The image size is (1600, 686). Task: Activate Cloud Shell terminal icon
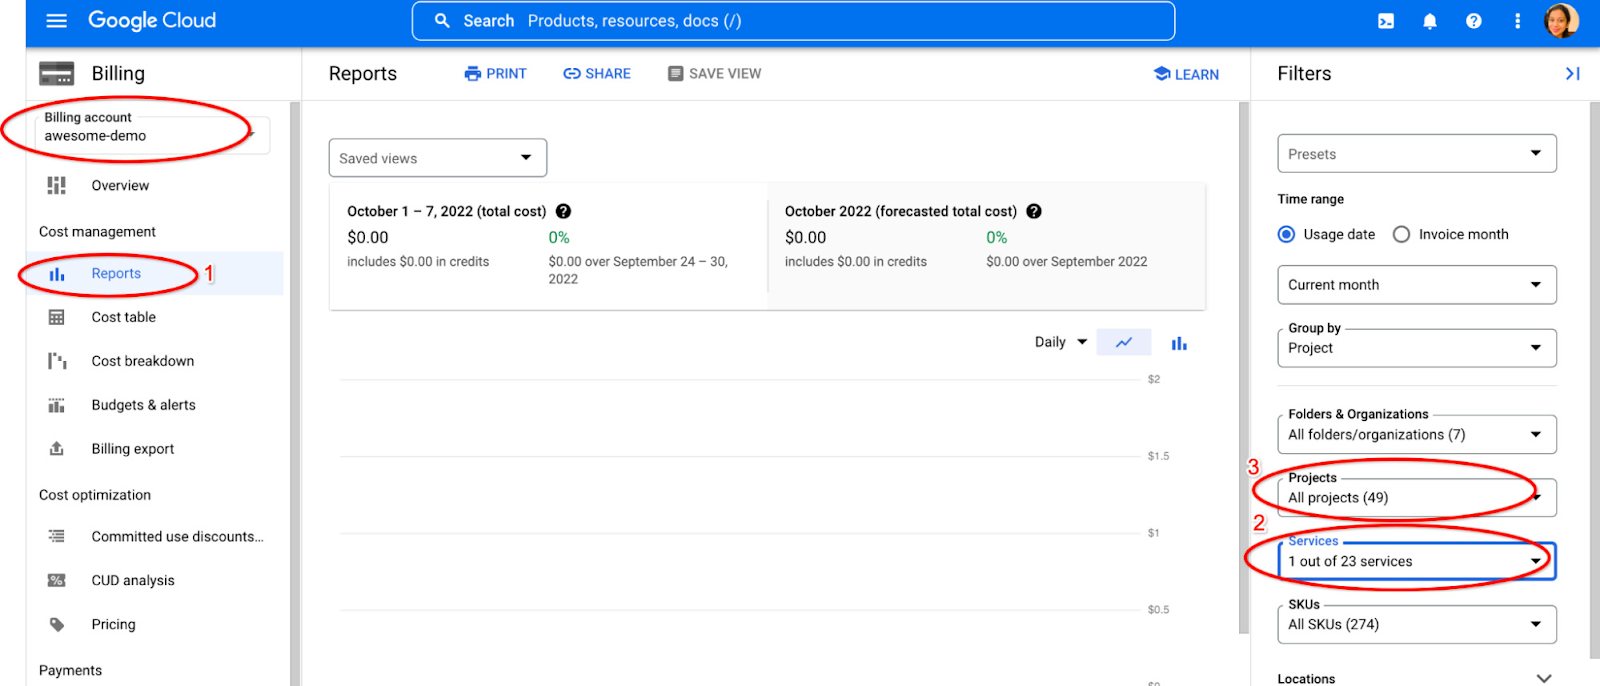pos(1386,21)
